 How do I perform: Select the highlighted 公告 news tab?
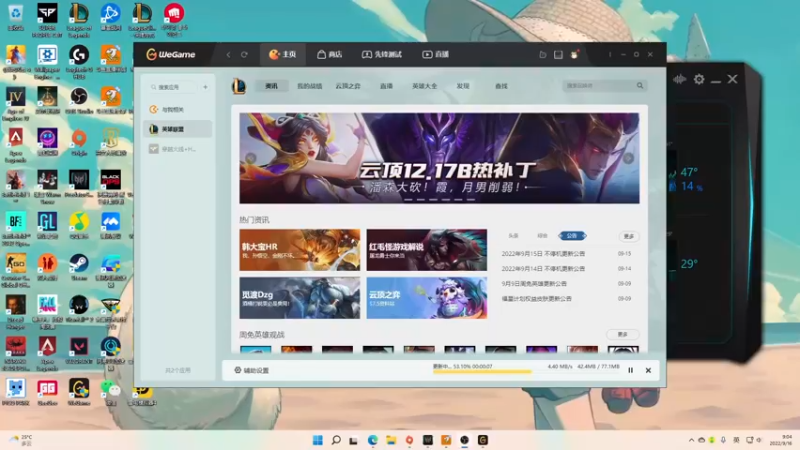pyautogui.click(x=572, y=236)
